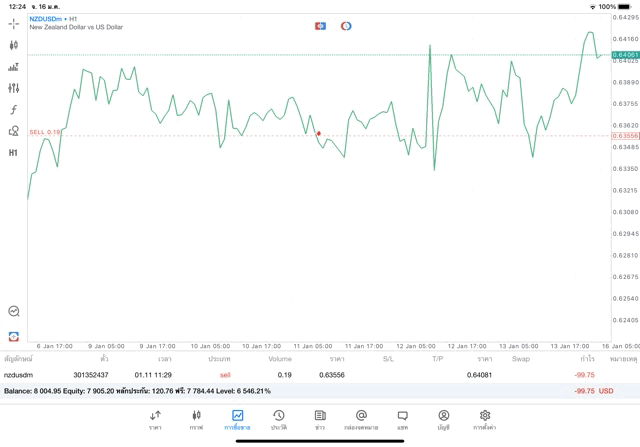Sort by Volume column header
The image size is (640, 447).
(x=280, y=359)
